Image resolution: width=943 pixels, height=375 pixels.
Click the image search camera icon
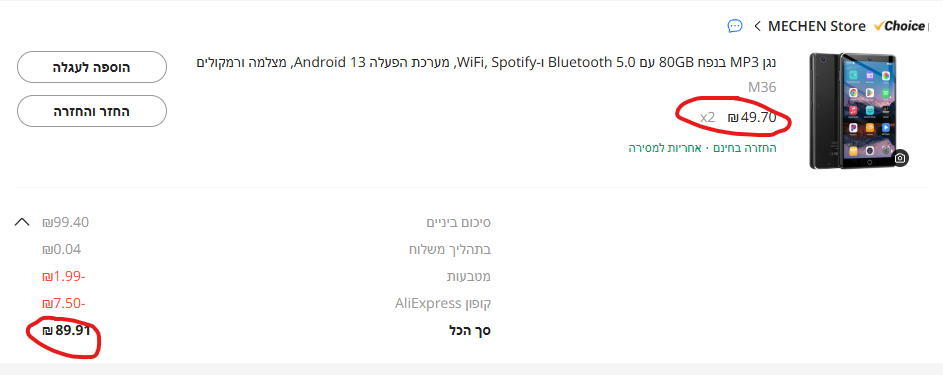click(x=900, y=158)
